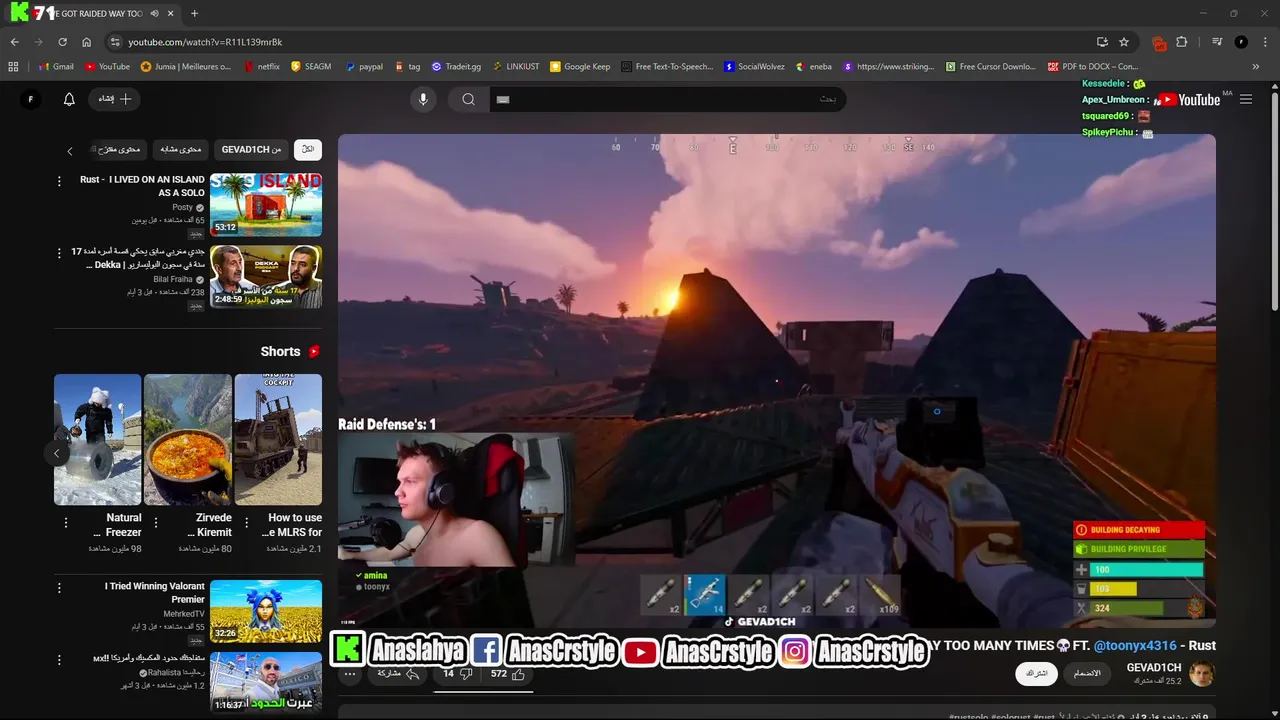The height and width of the screenshot is (720, 1280).
Task: Open the SEAGM bookmark
Action: [311, 67]
